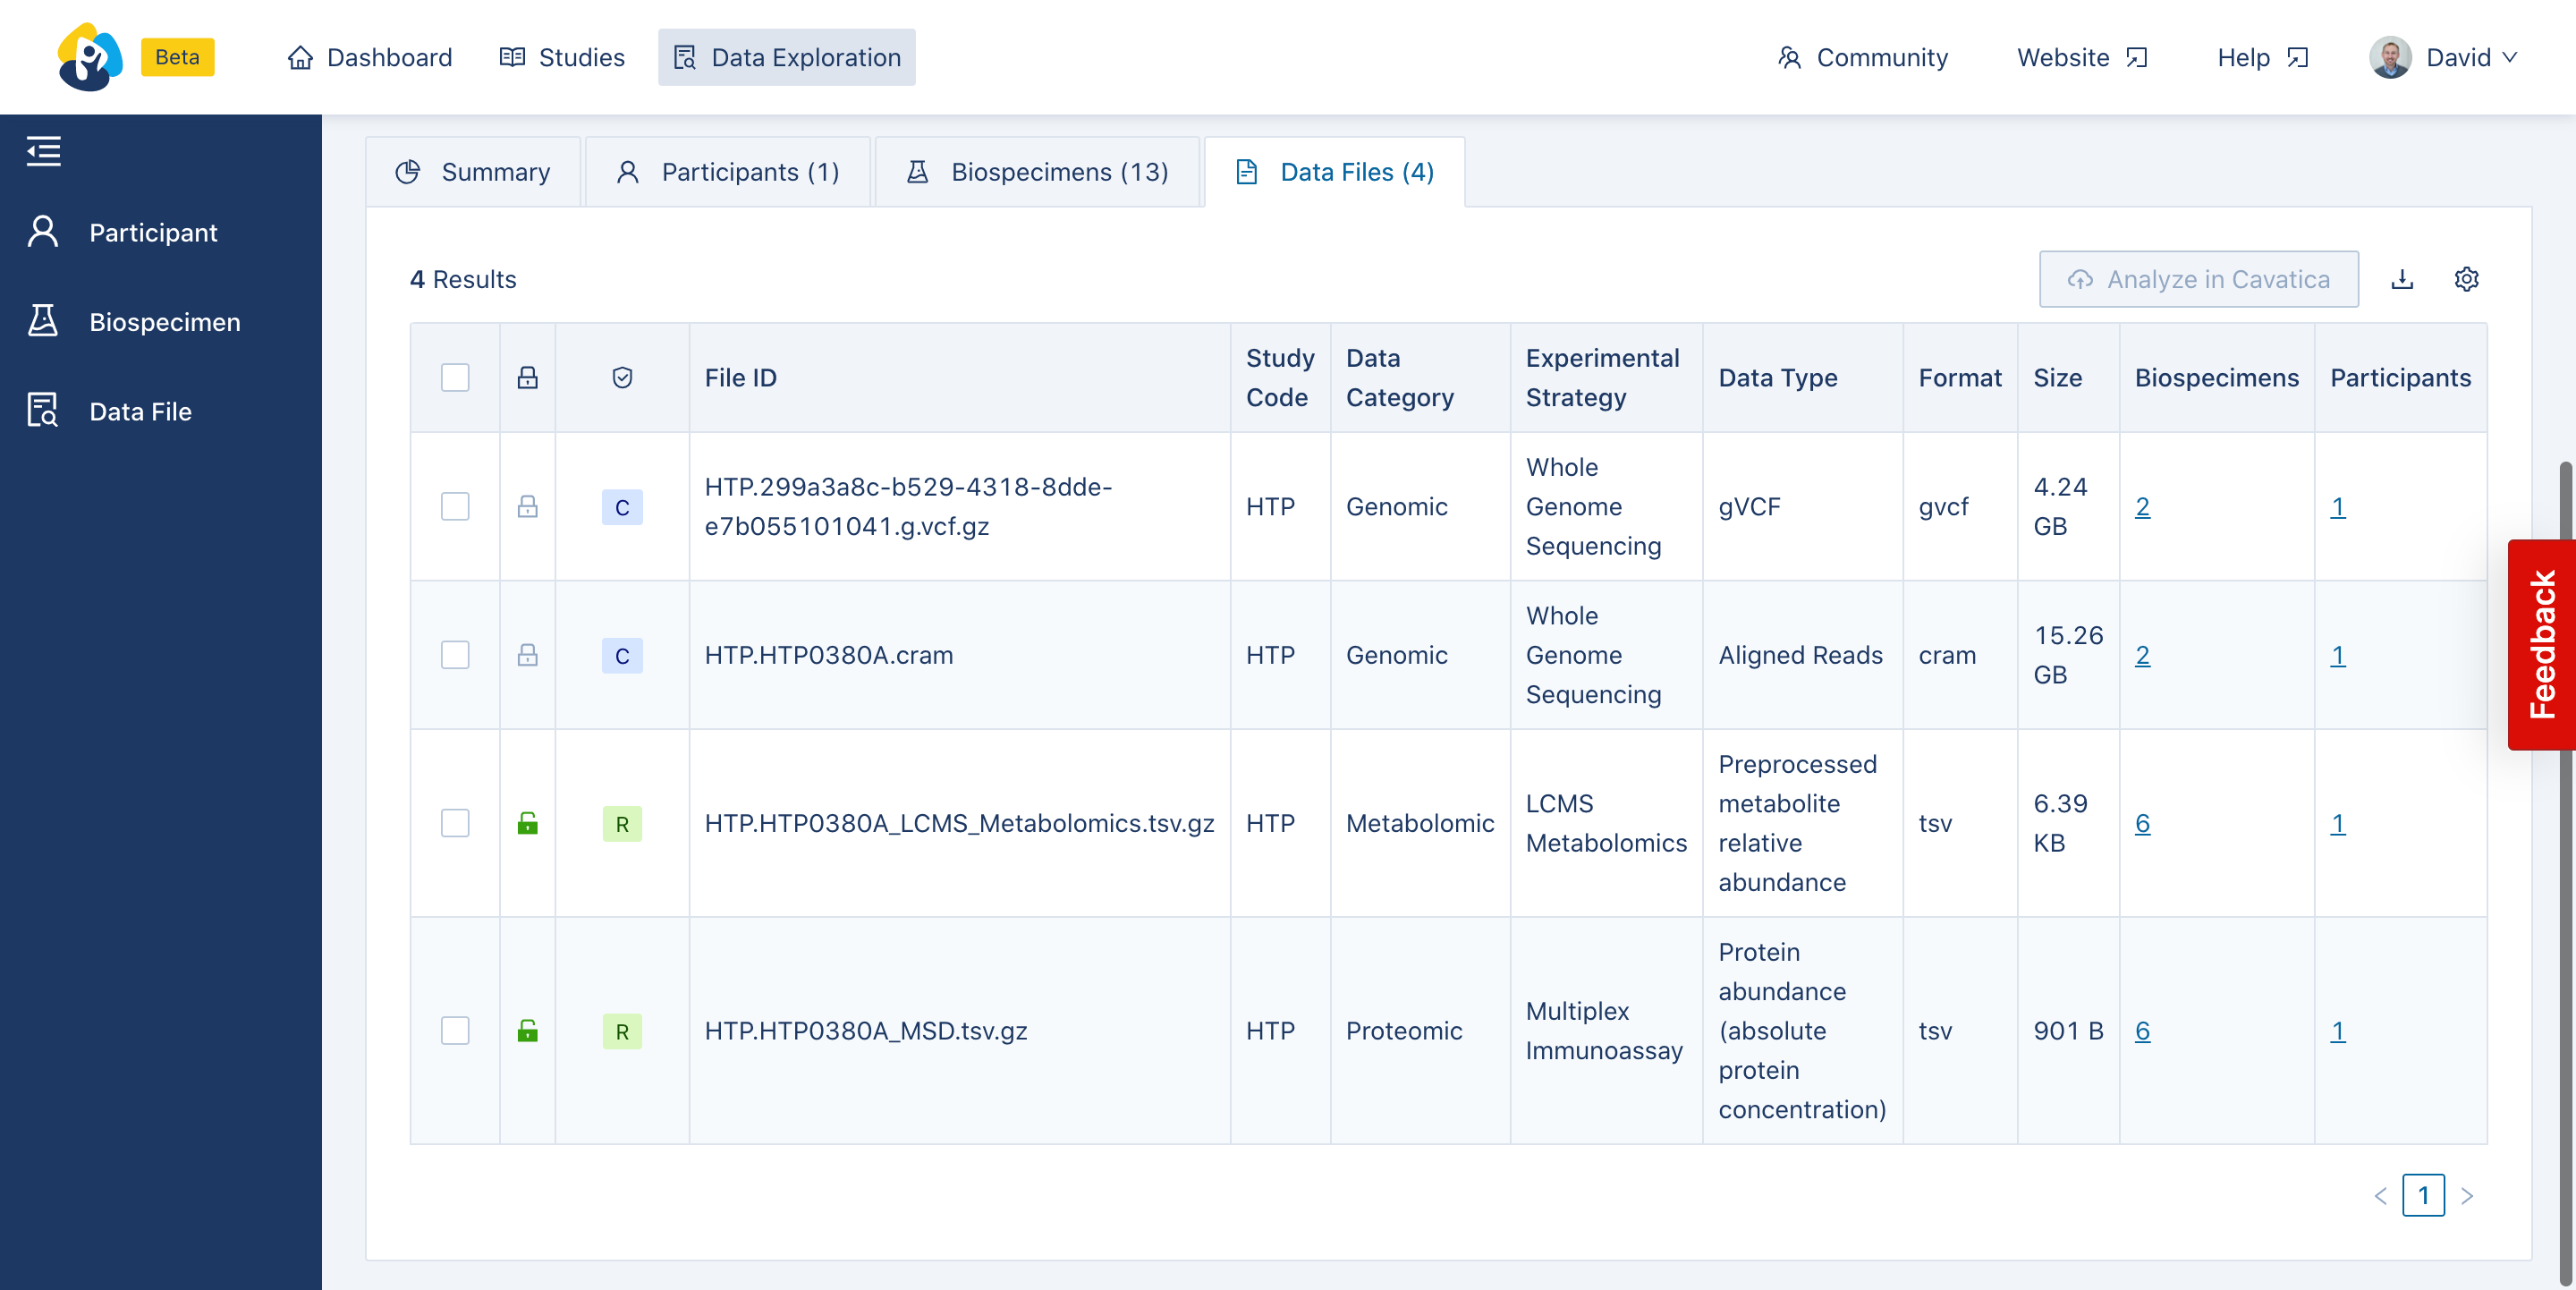Image resolution: width=2576 pixels, height=1290 pixels.
Task: Click Analyze in Cavatica button
Action: pos(2198,279)
